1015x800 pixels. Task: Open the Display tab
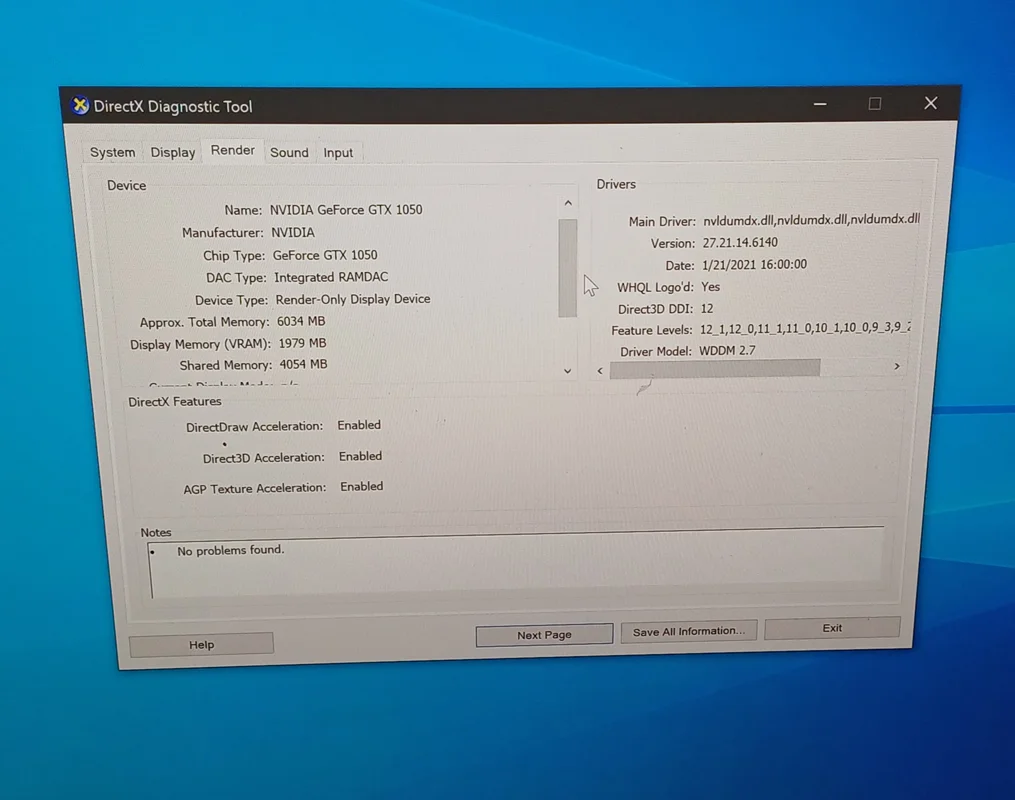(173, 152)
